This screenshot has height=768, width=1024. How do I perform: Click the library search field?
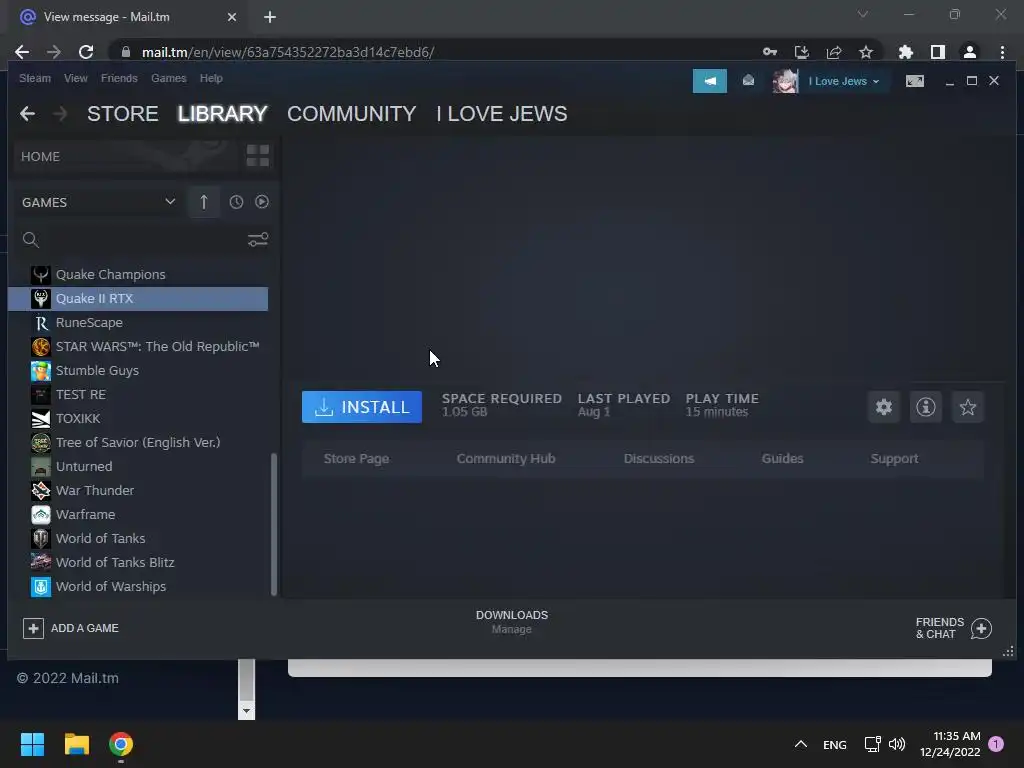pyautogui.click(x=131, y=240)
